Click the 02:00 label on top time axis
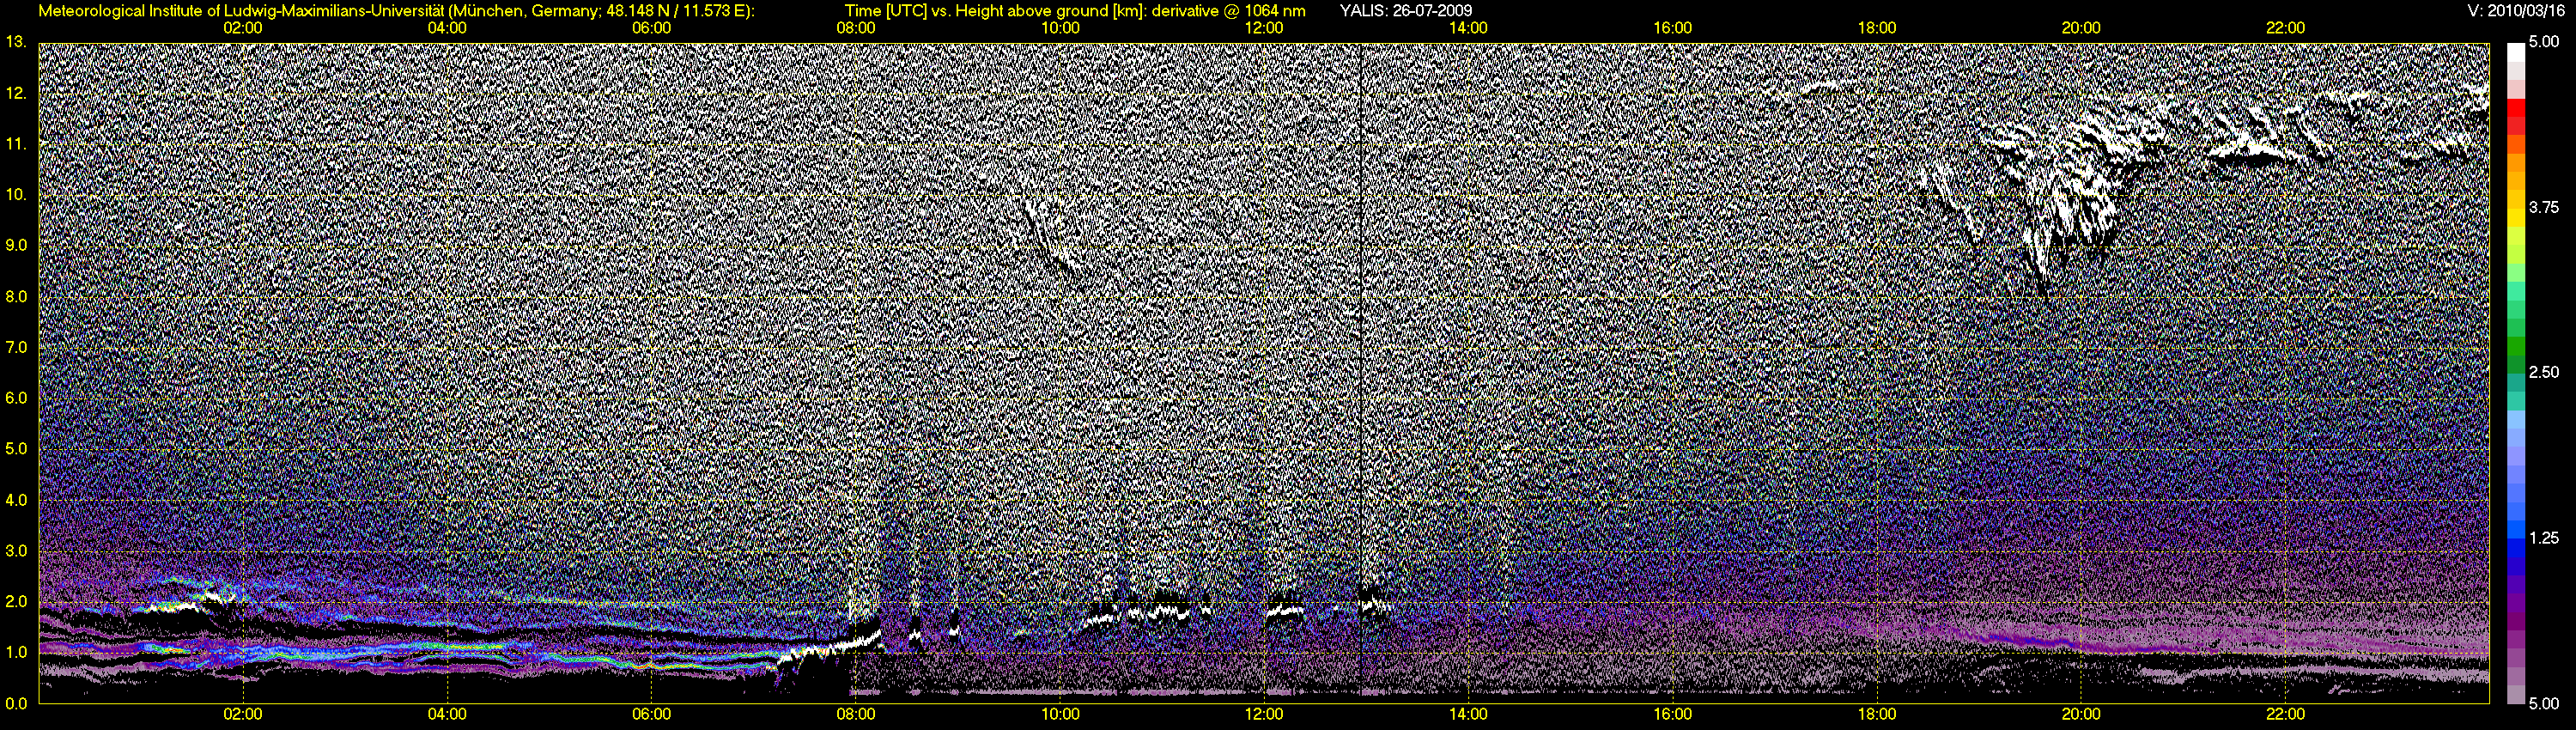 [243, 28]
